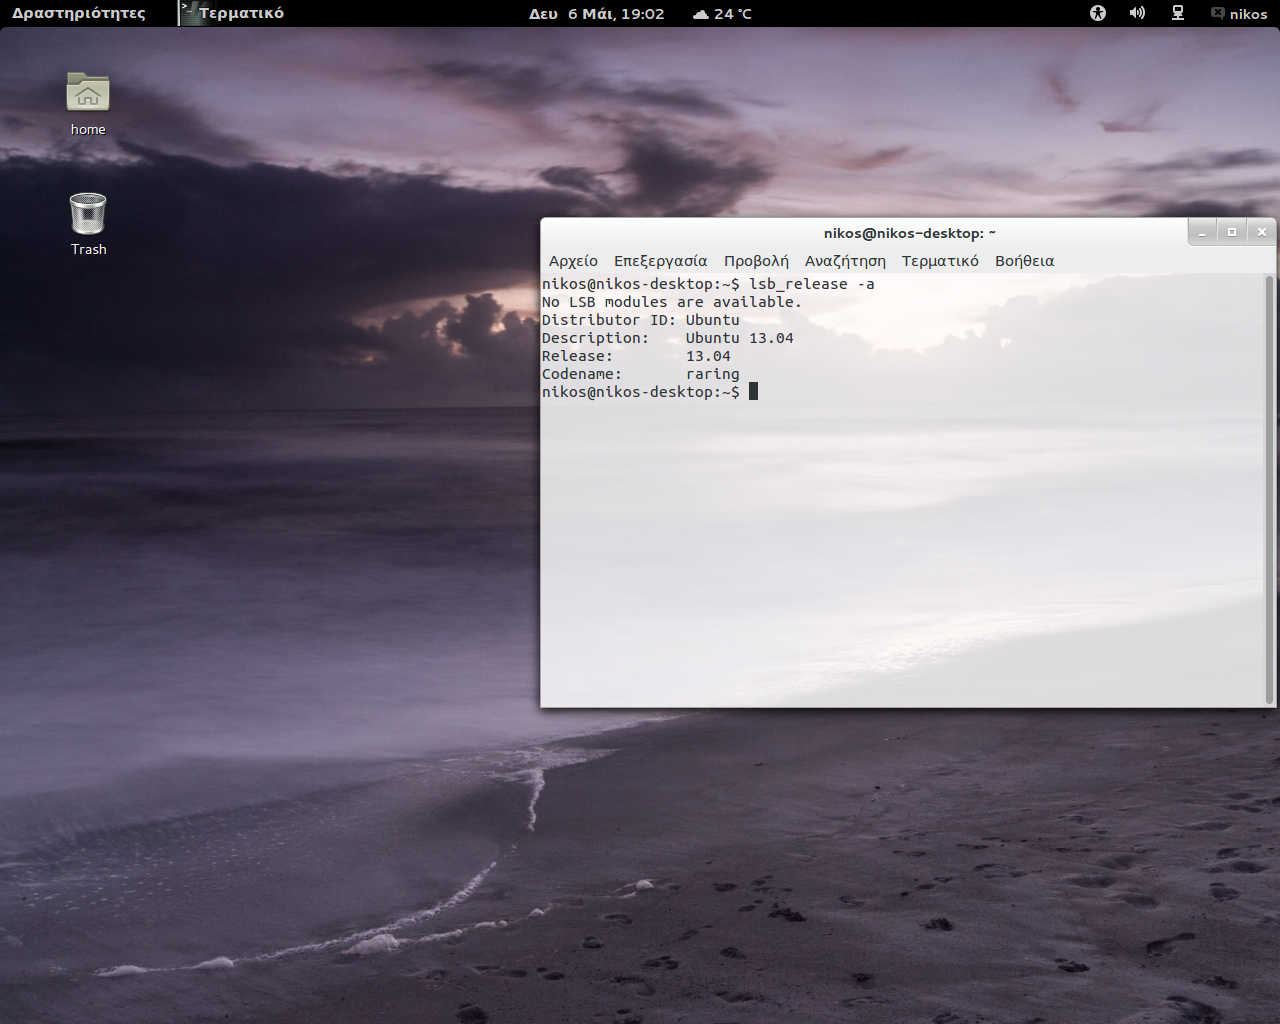Click the volume speaker icon
The width and height of the screenshot is (1280, 1024).
tap(1137, 13)
